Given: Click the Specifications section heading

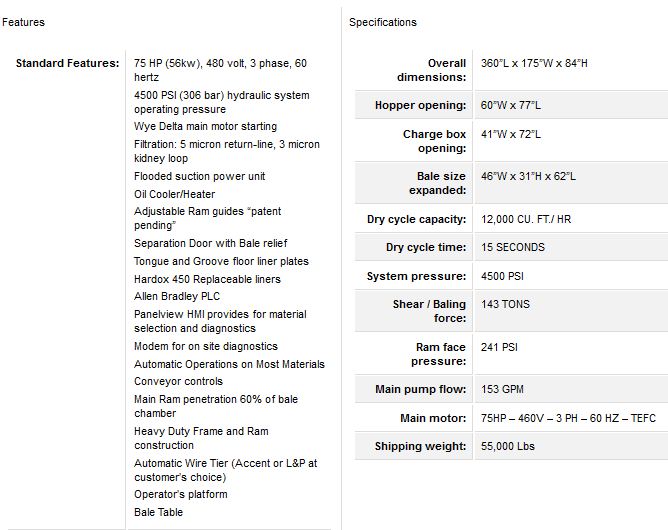Looking at the screenshot, I should click(x=383, y=22).
